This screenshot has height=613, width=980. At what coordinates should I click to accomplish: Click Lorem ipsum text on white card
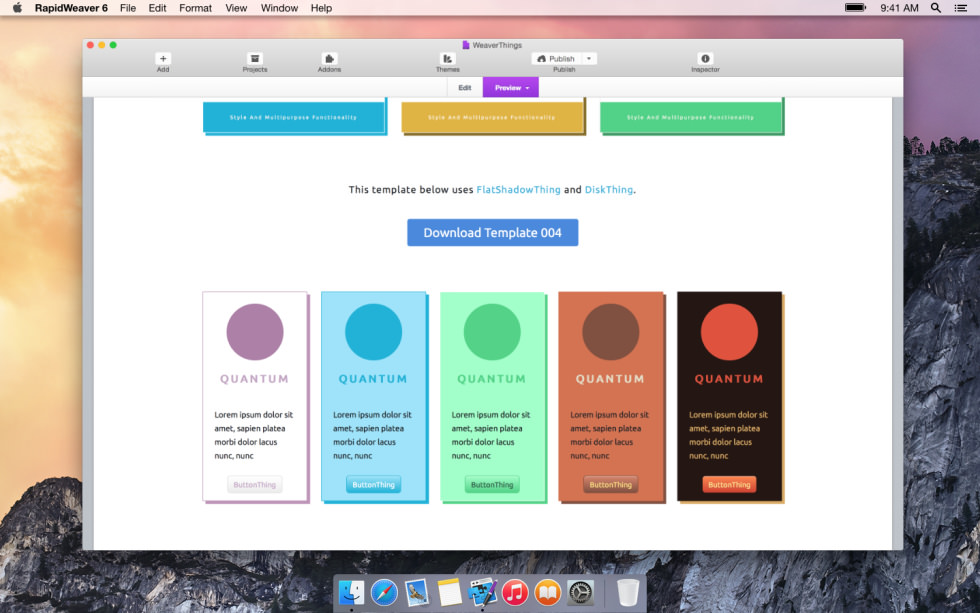(254, 435)
